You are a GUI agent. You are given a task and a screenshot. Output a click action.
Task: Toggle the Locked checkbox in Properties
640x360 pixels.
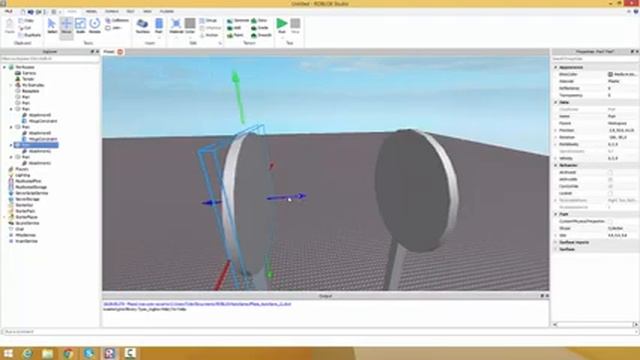pos(610,193)
